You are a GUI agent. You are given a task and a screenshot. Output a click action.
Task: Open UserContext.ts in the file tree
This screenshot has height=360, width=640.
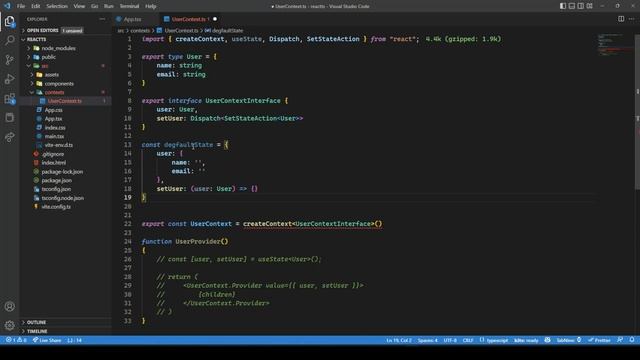point(65,101)
